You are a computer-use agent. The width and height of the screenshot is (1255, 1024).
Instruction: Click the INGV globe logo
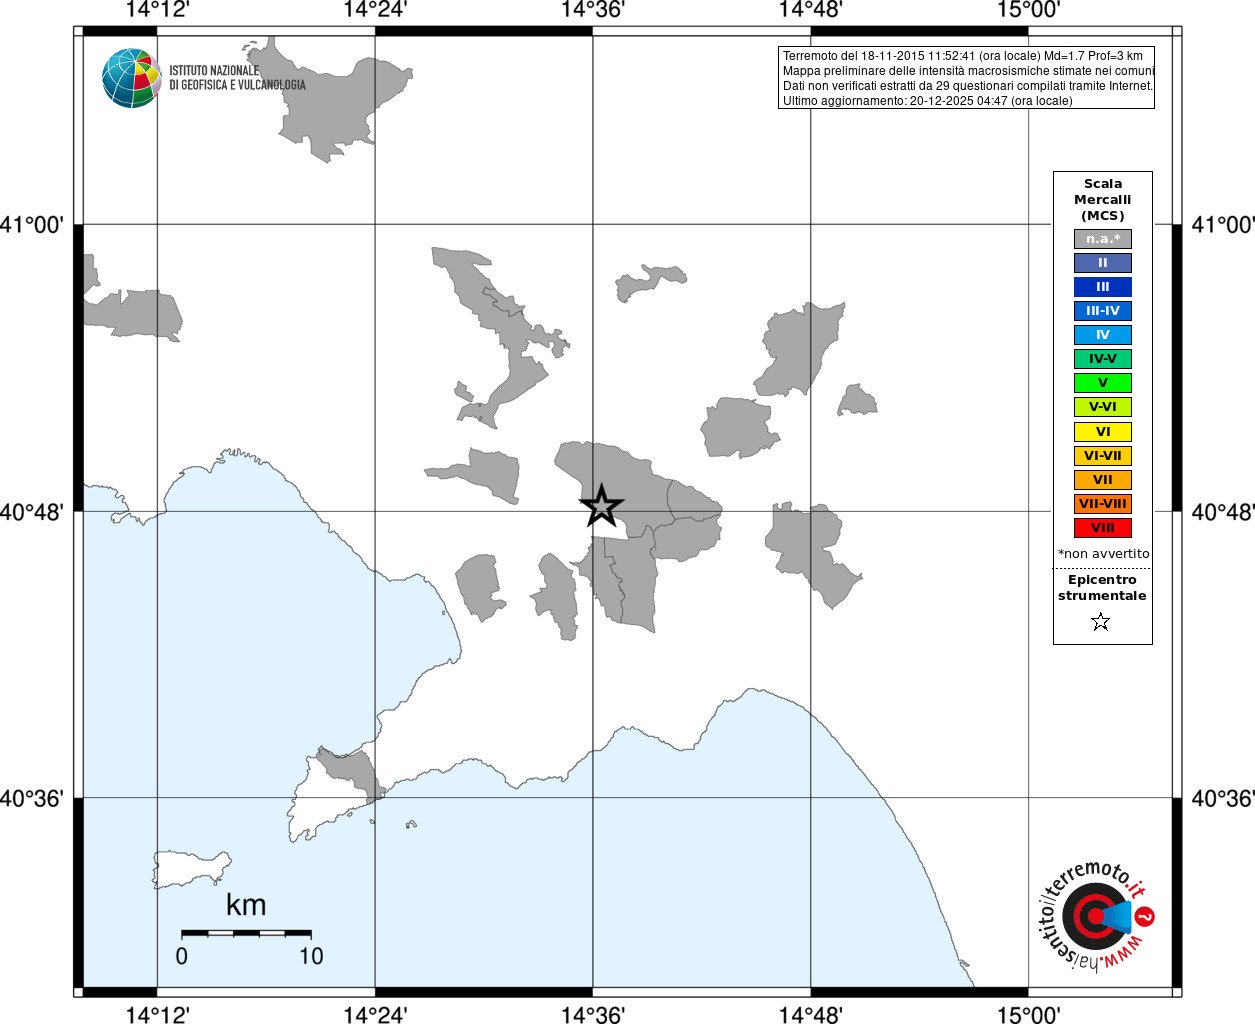pyautogui.click(x=132, y=78)
